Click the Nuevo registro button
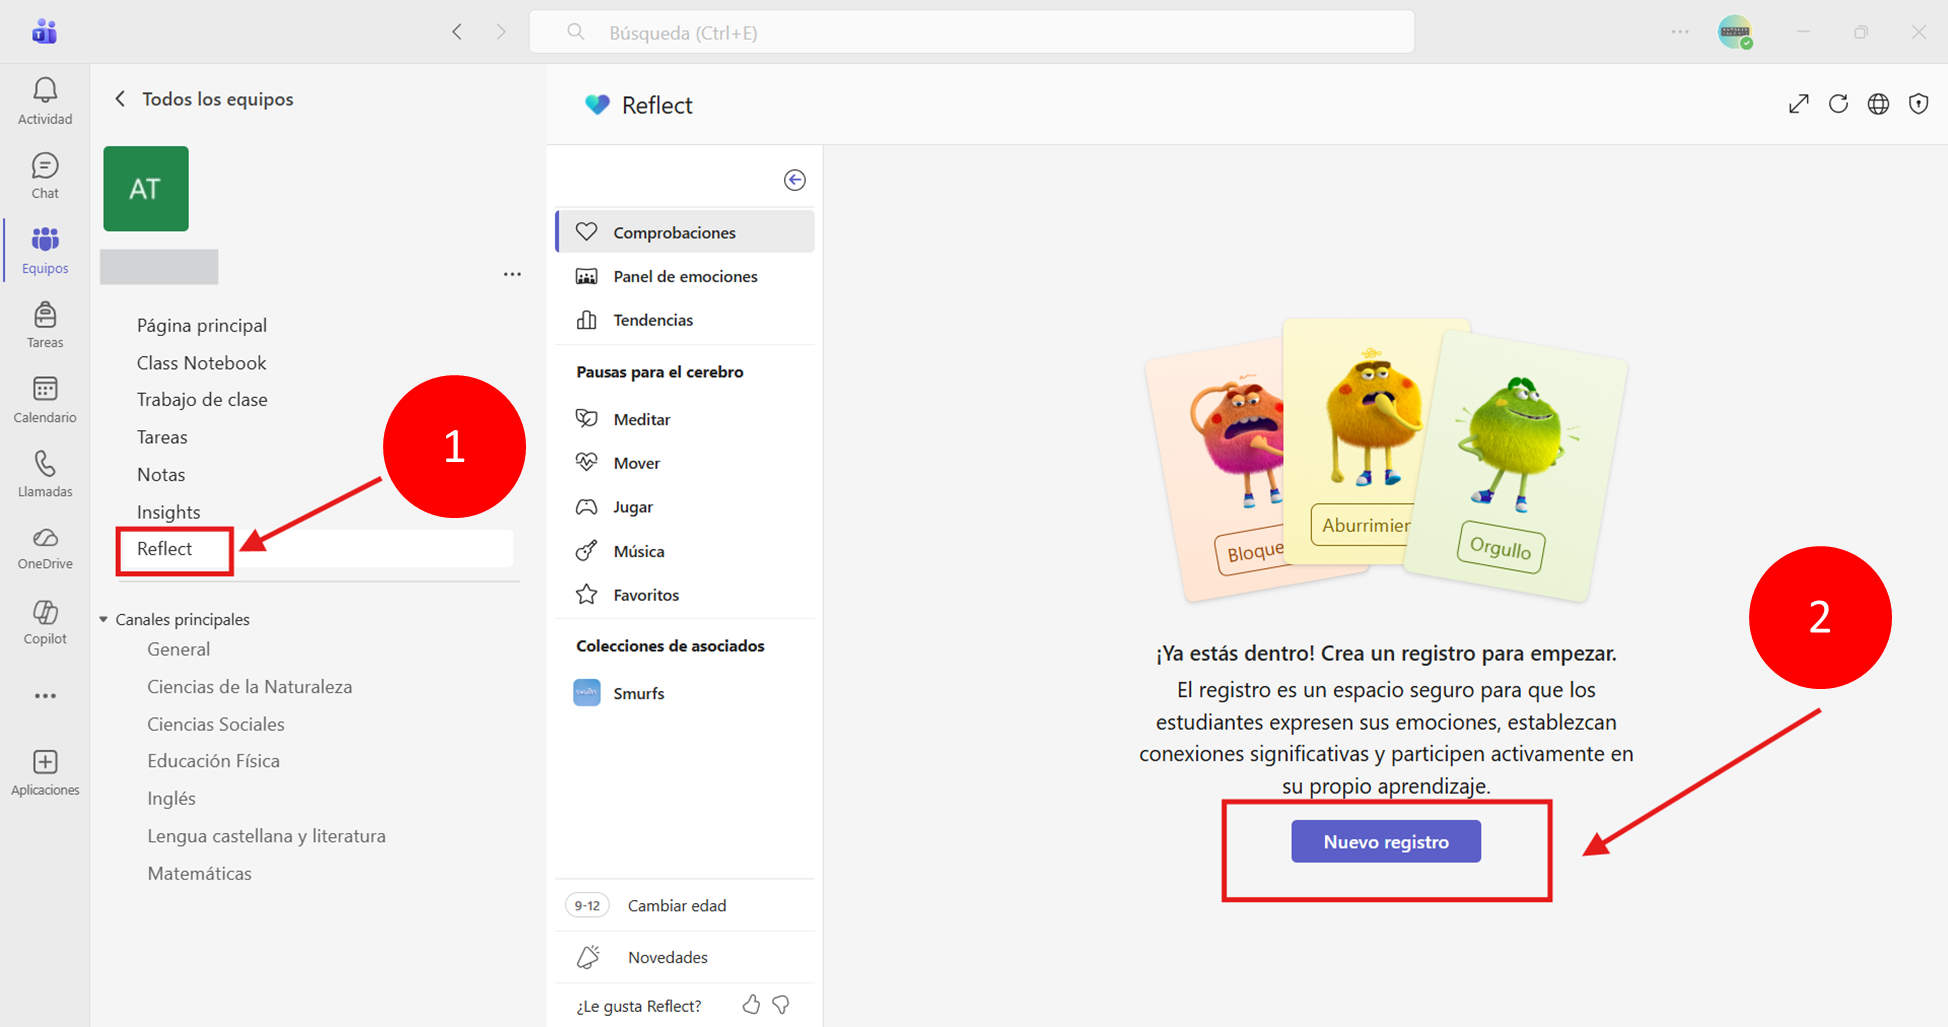1948x1027 pixels. pyautogui.click(x=1386, y=842)
